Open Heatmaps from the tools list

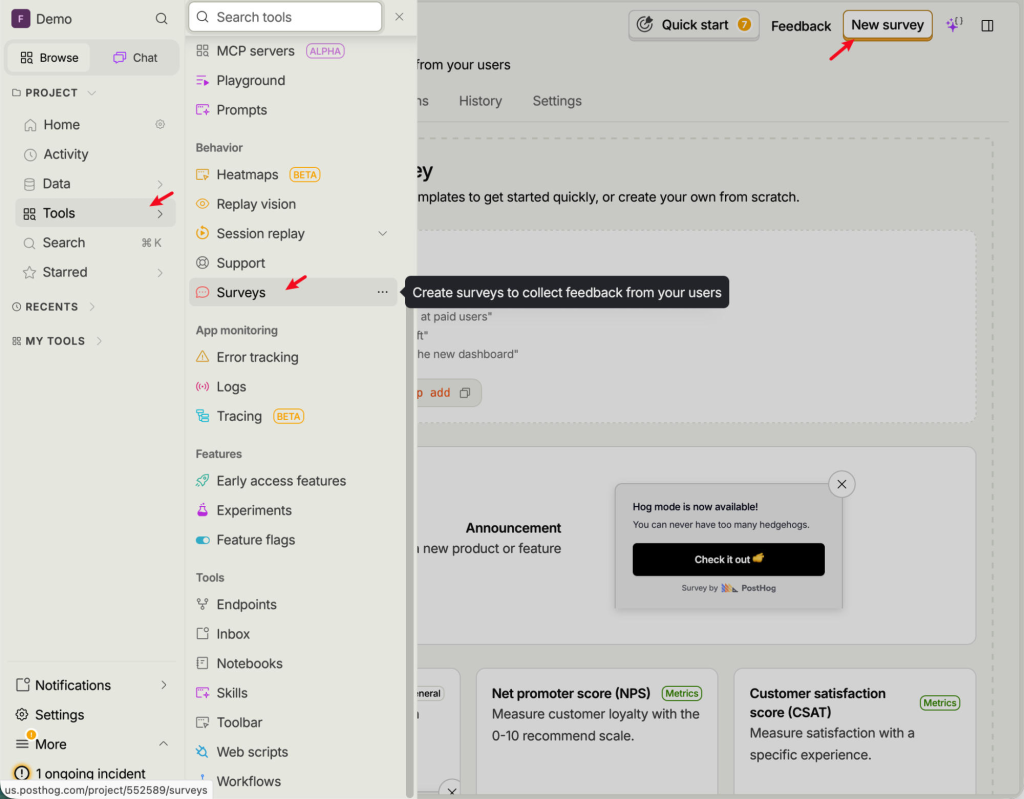(248, 174)
